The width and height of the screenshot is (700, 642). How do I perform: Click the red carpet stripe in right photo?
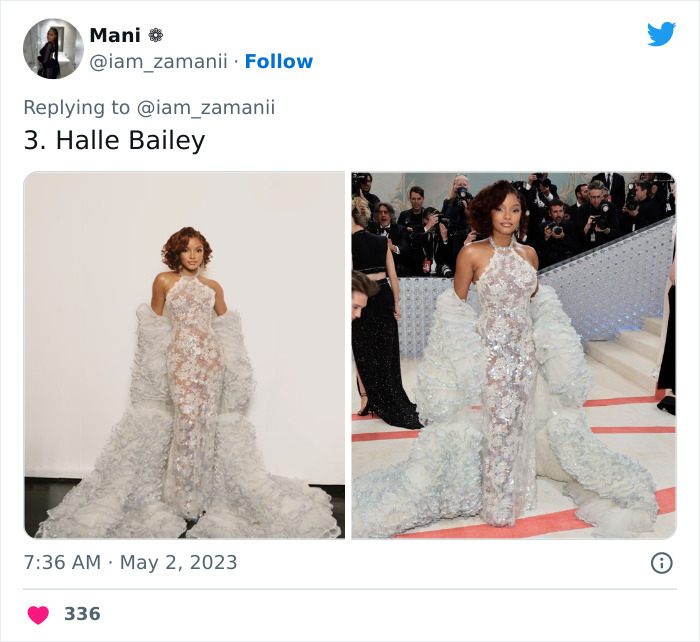tap(600, 522)
